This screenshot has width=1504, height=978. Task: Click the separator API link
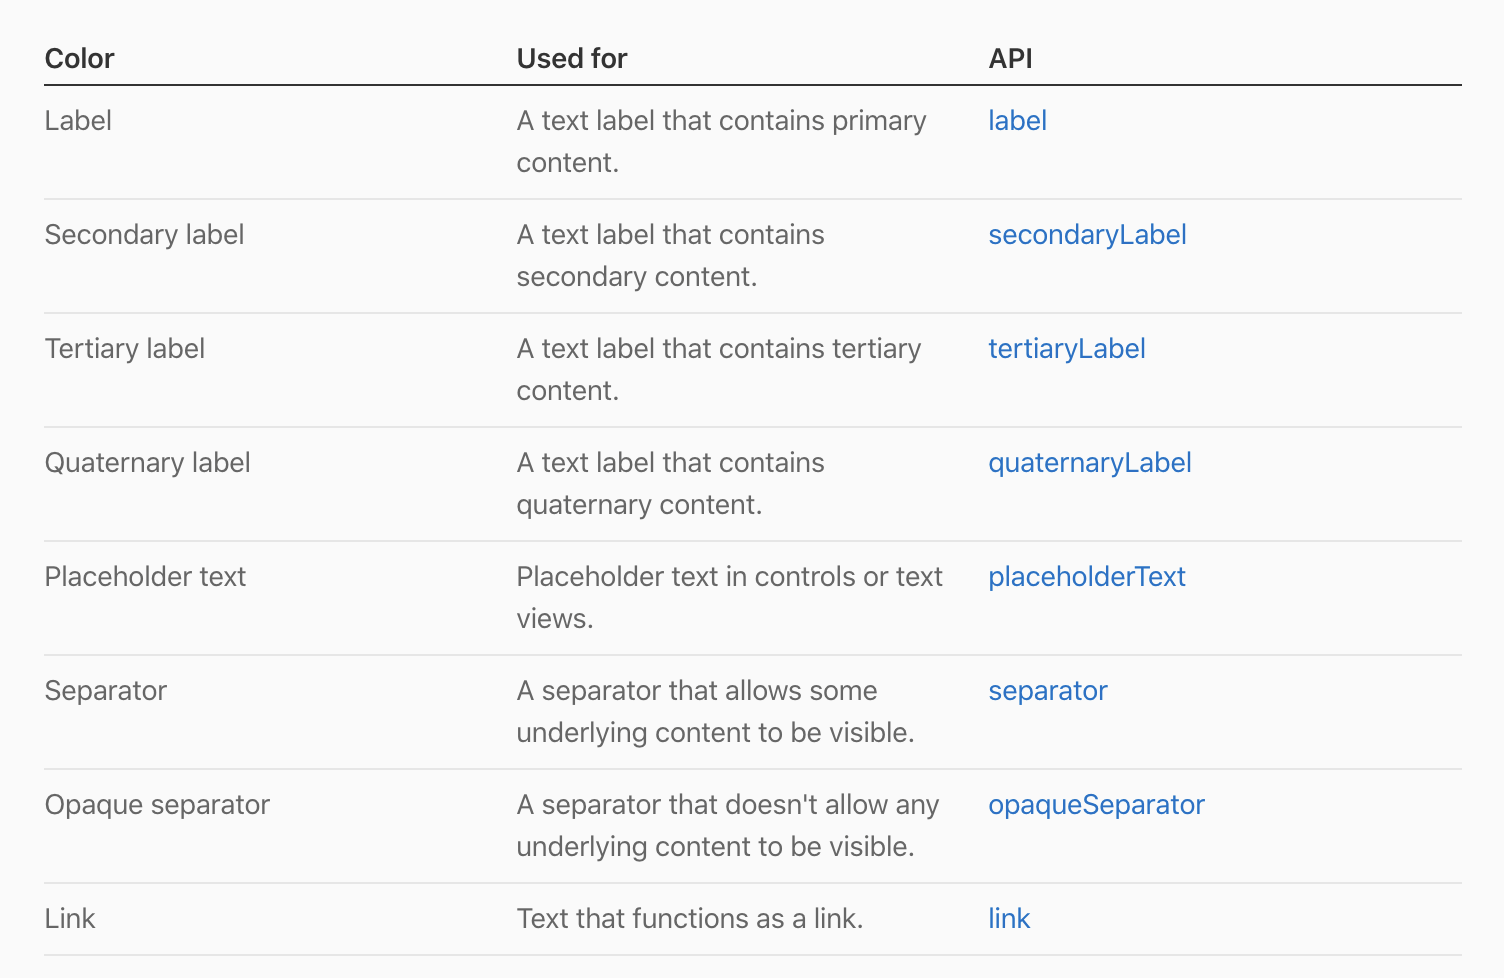click(x=1047, y=691)
